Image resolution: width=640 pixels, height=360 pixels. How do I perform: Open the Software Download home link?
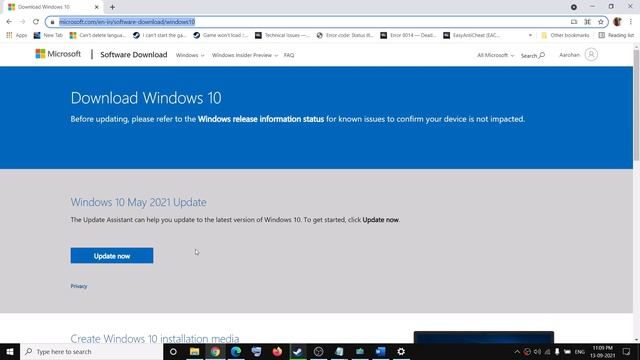pos(133,55)
